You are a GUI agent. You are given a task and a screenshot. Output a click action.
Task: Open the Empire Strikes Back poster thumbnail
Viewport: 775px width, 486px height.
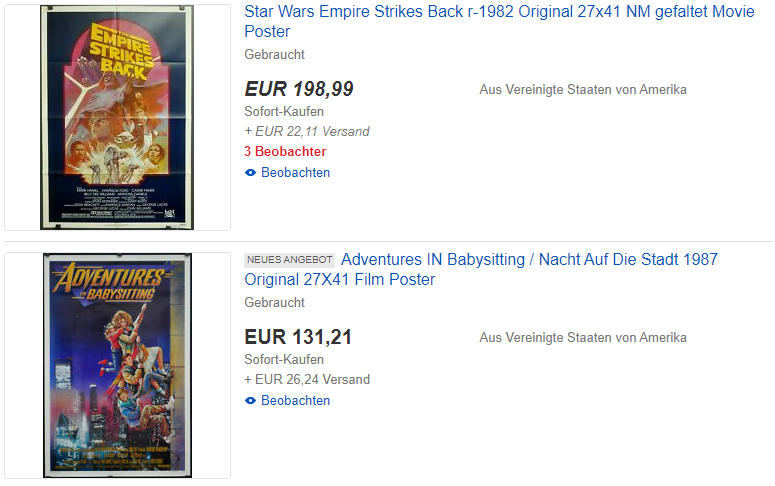tap(117, 118)
